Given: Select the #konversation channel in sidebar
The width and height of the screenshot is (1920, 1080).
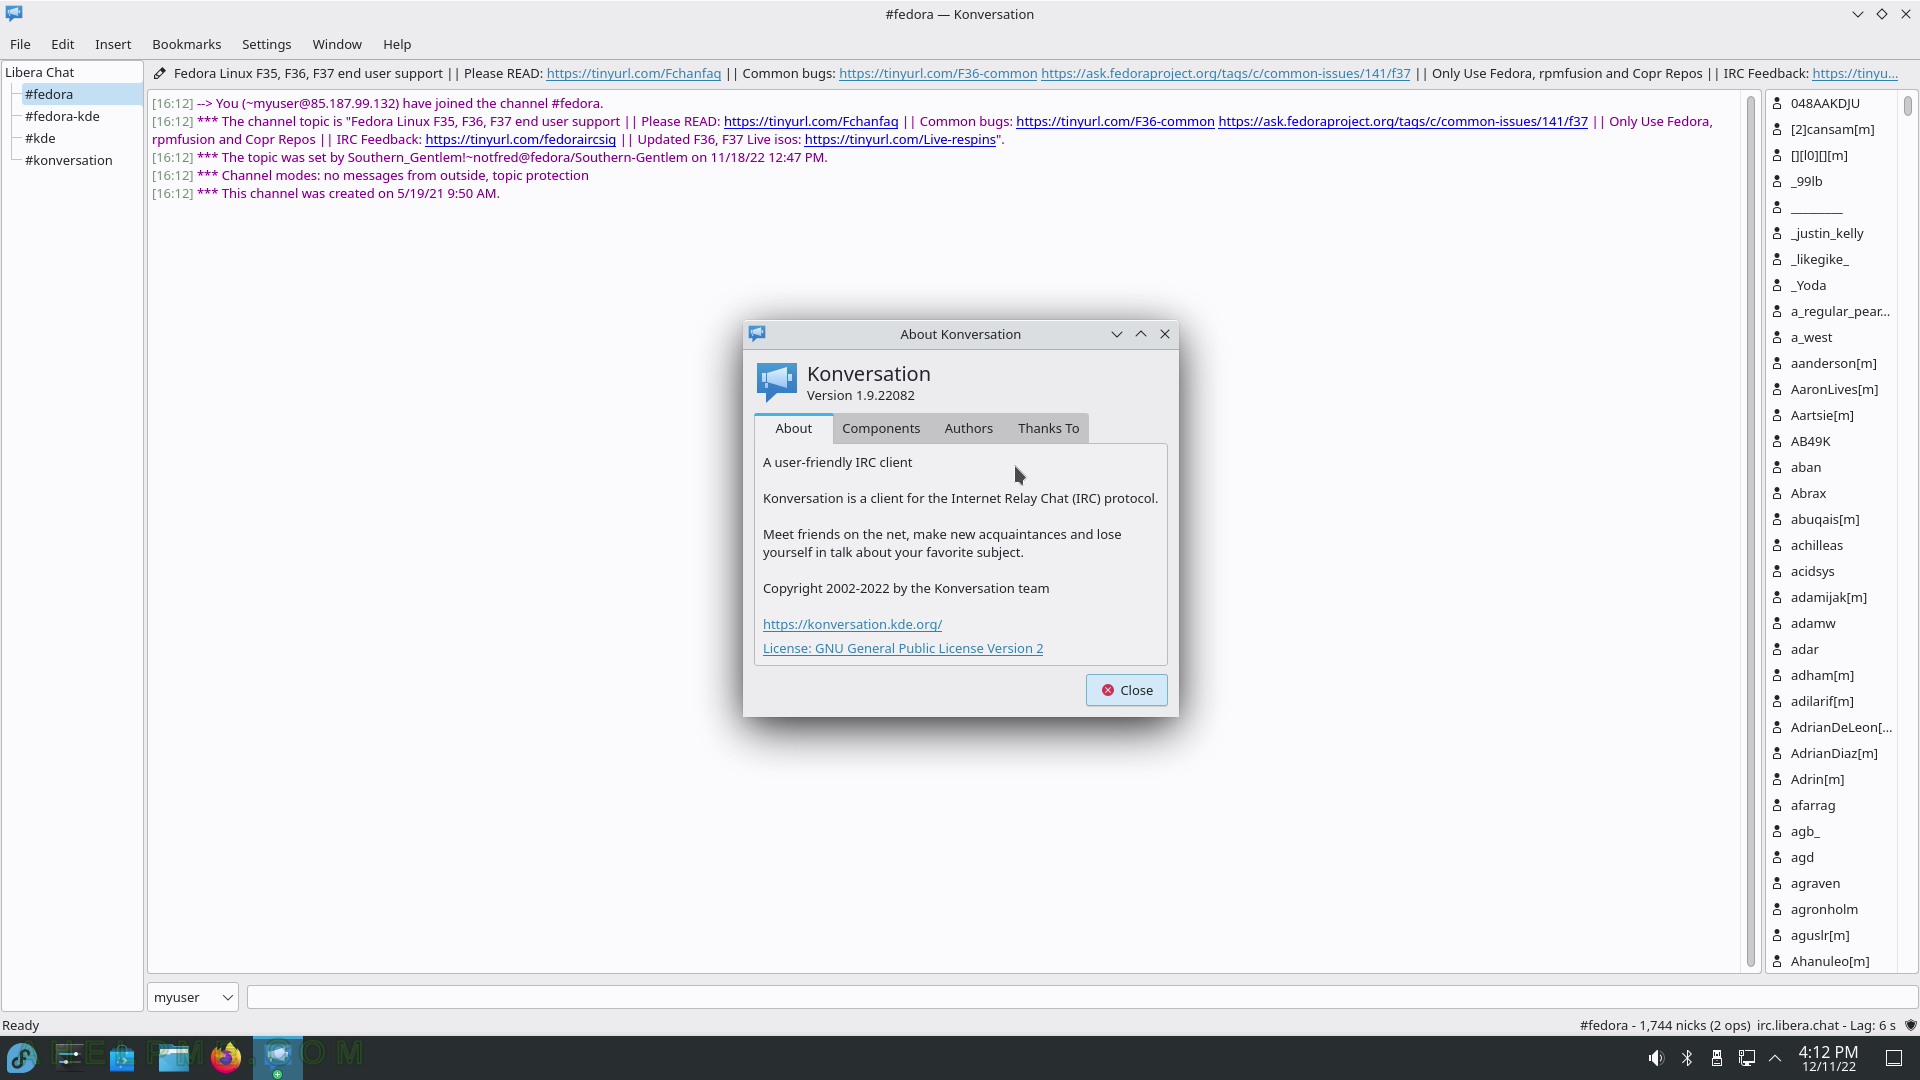Looking at the screenshot, I should [69, 160].
